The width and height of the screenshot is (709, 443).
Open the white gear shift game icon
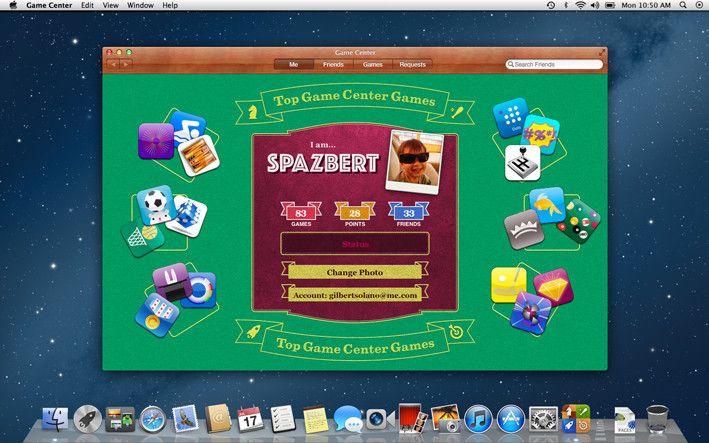pos(522,163)
